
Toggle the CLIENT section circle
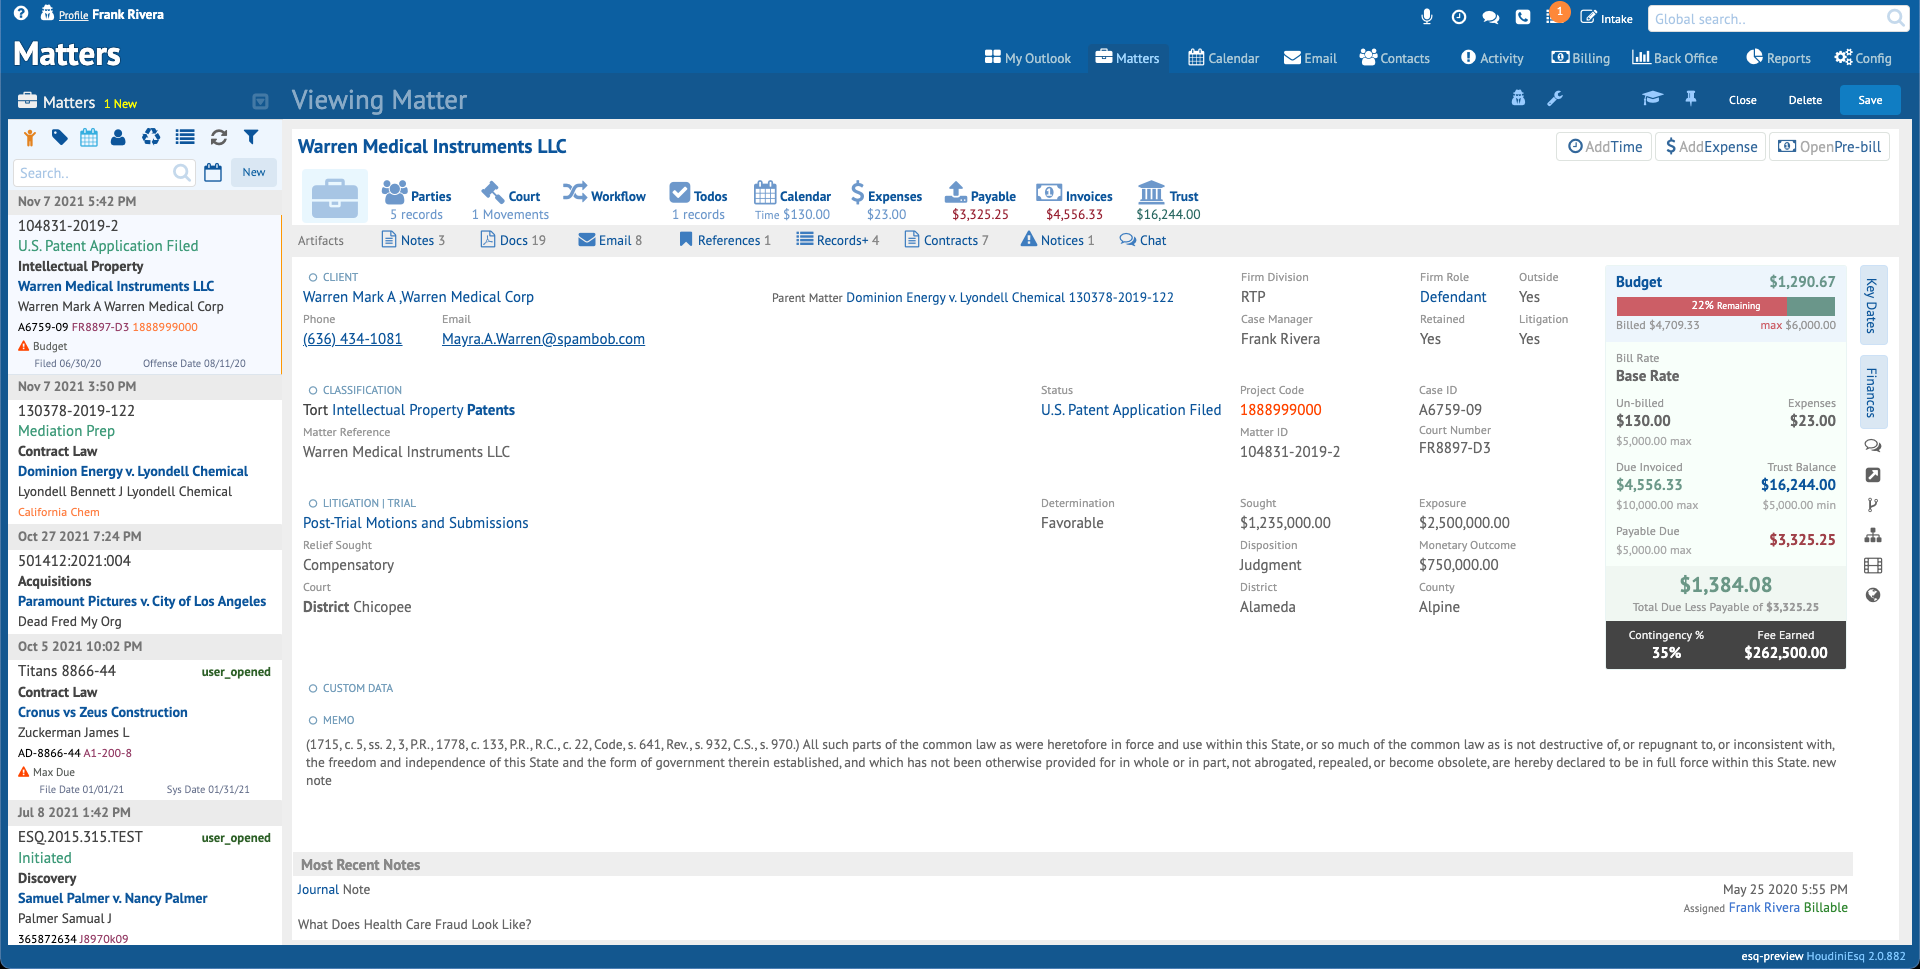click(x=313, y=278)
